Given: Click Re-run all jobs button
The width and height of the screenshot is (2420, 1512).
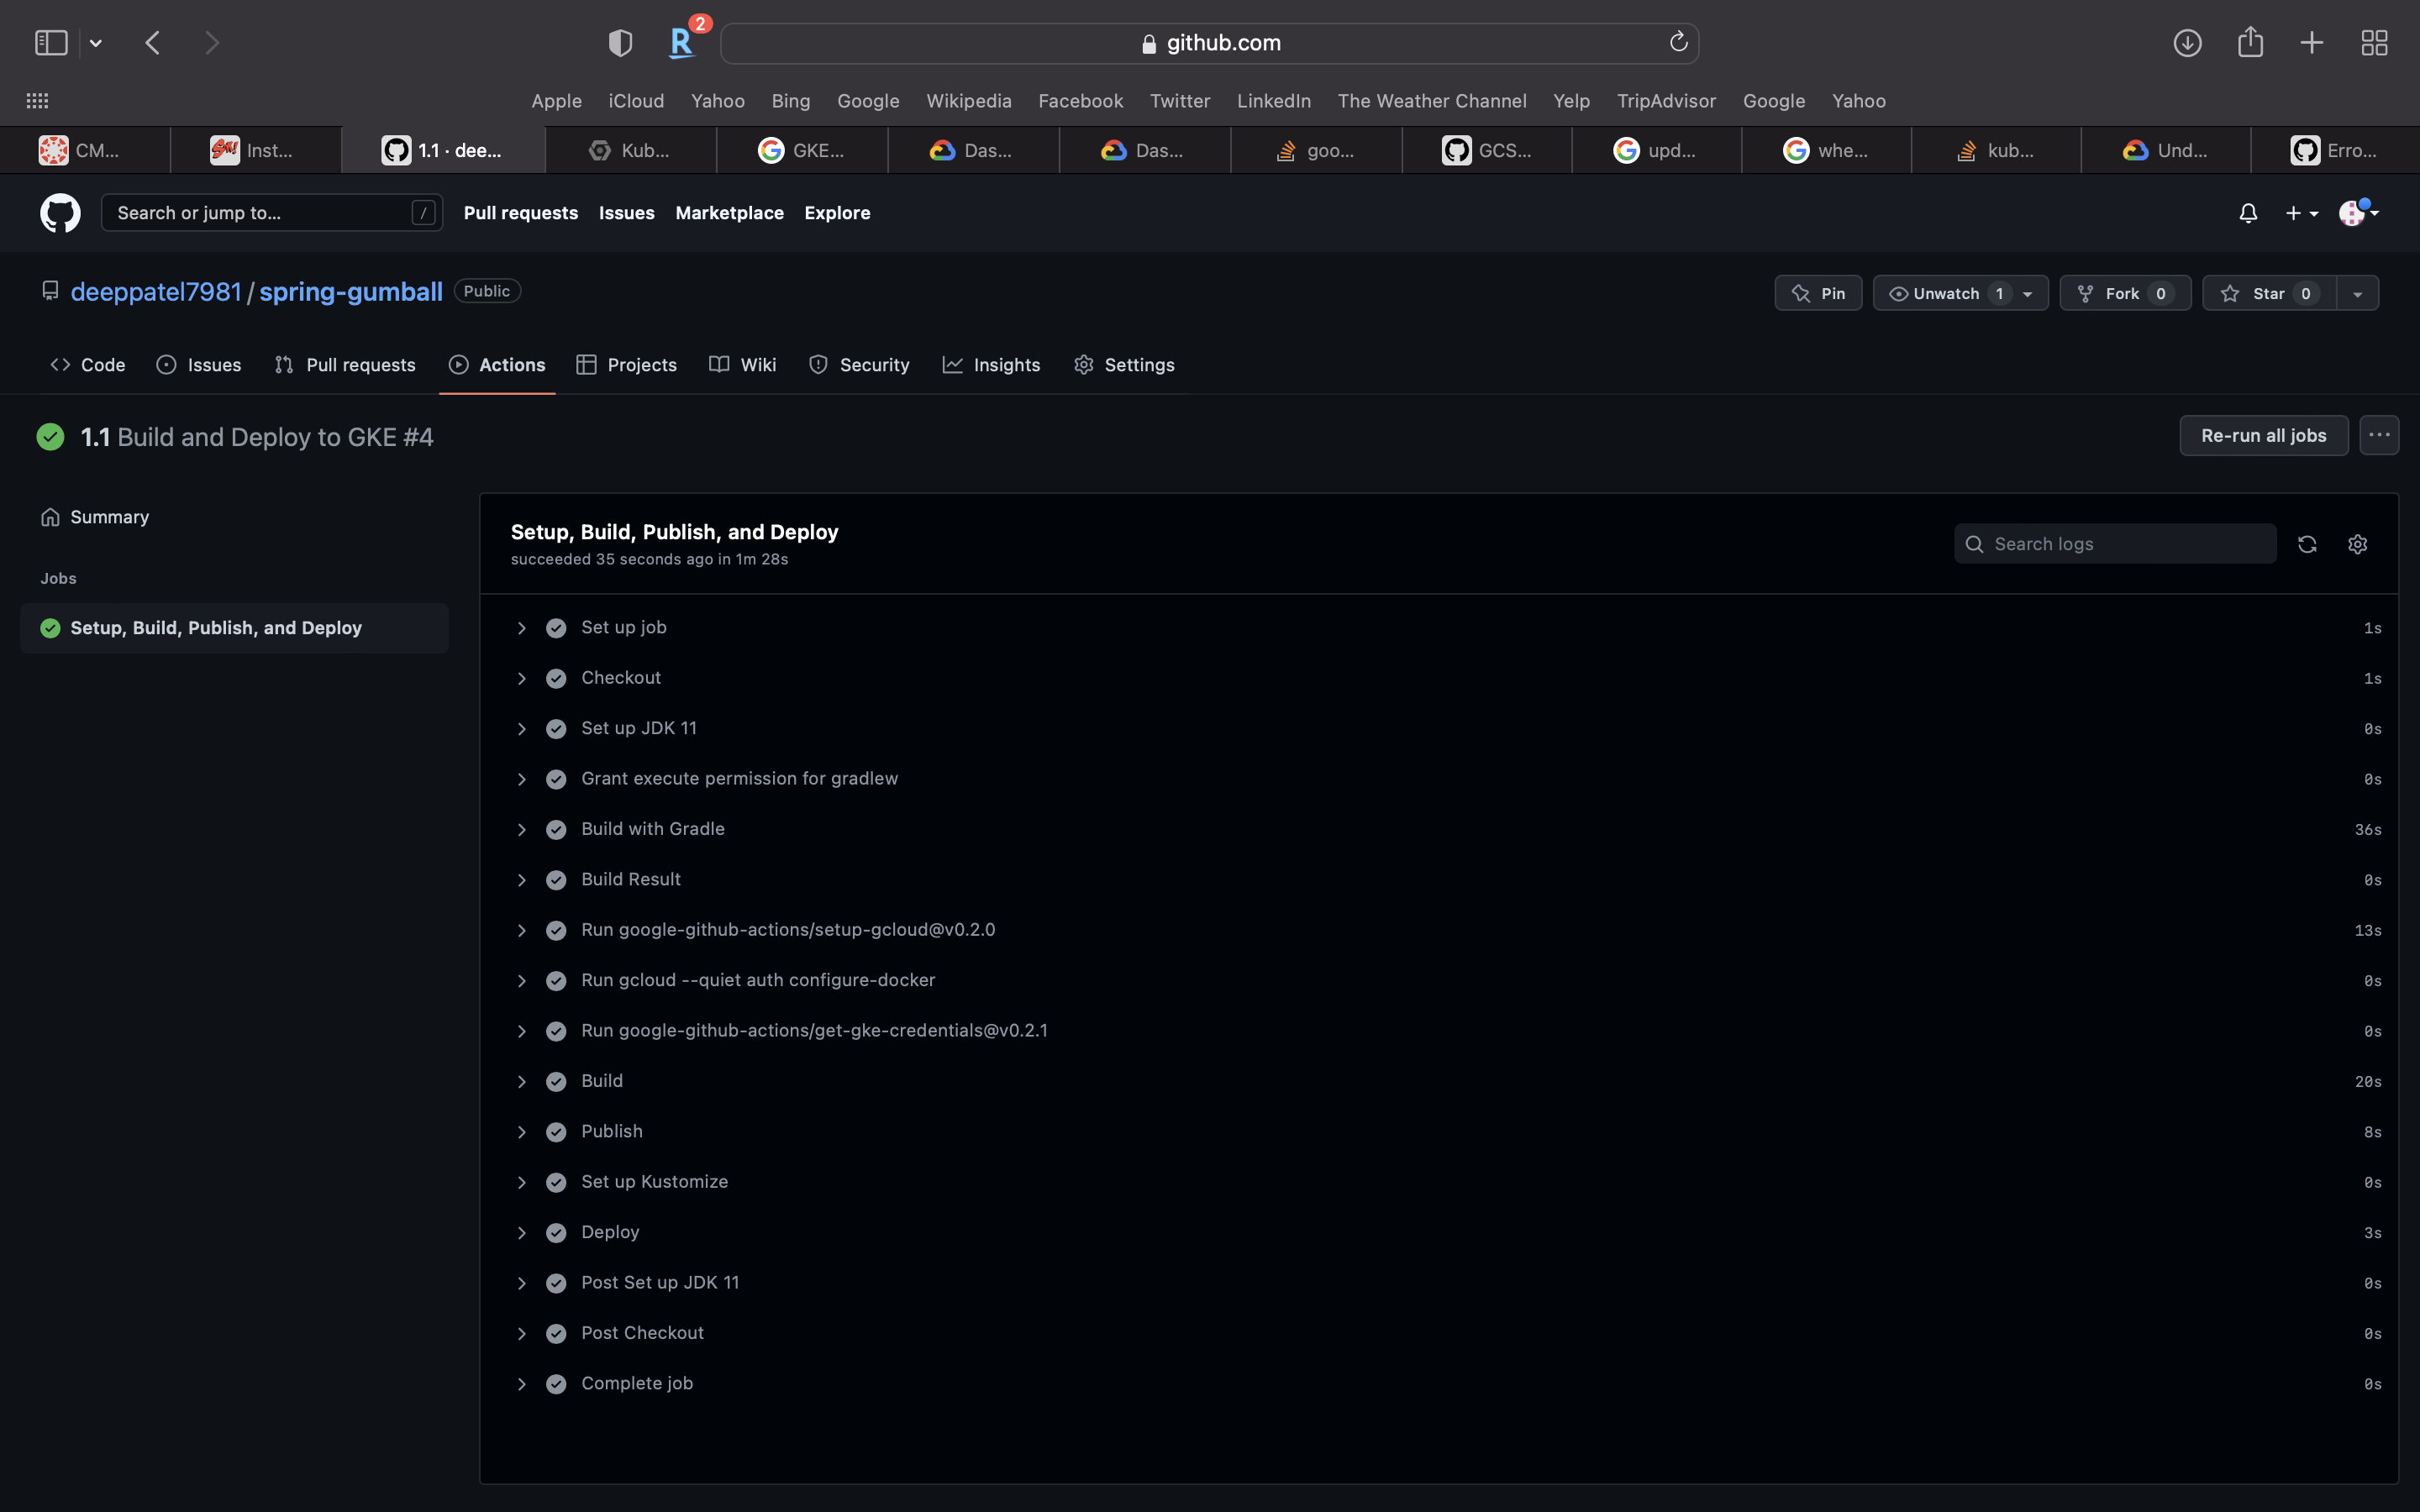Looking at the screenshot, I should (2263, 435).
